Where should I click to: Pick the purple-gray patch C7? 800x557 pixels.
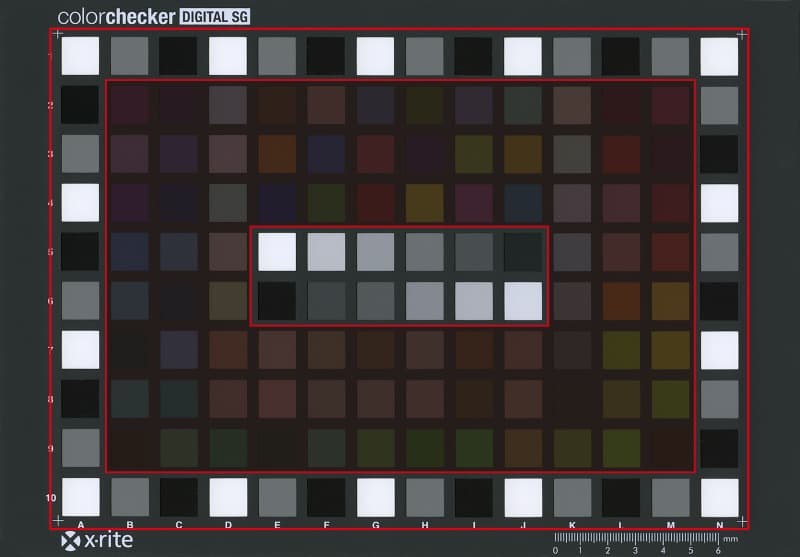tap(179, 350)
